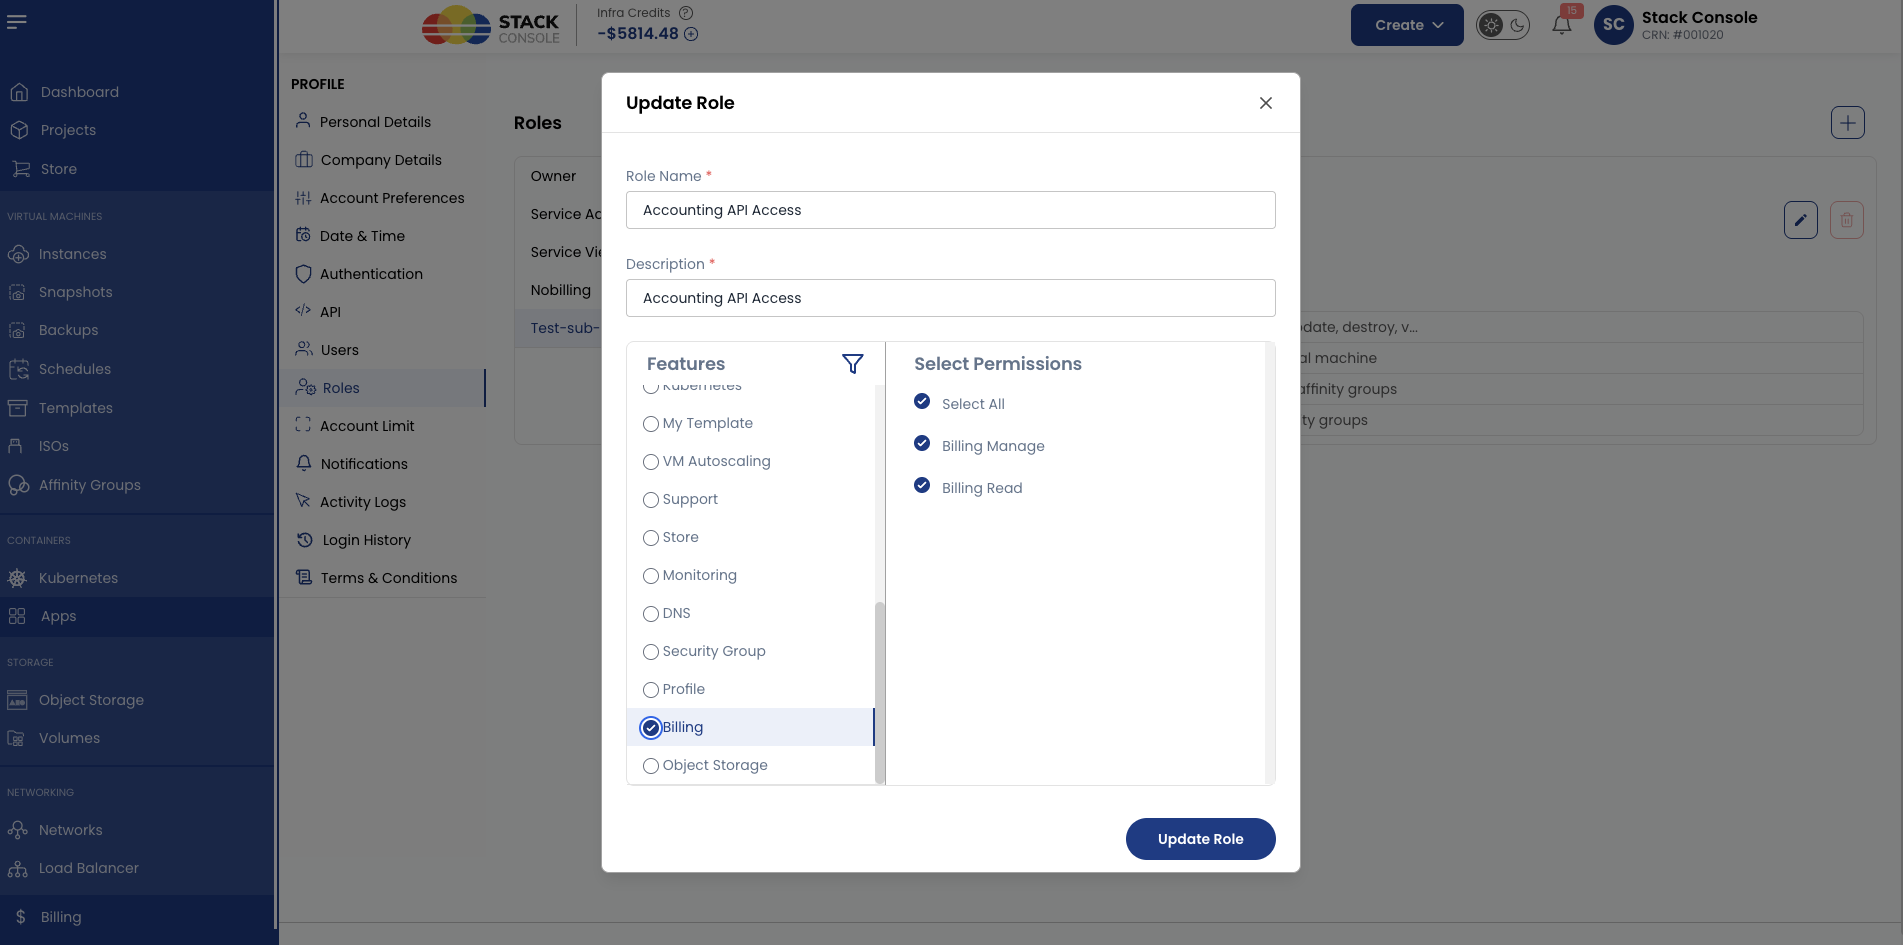Select the Support feature radio
The height and width of the screenshot is (945, 1903).
(x=651, y=500)
